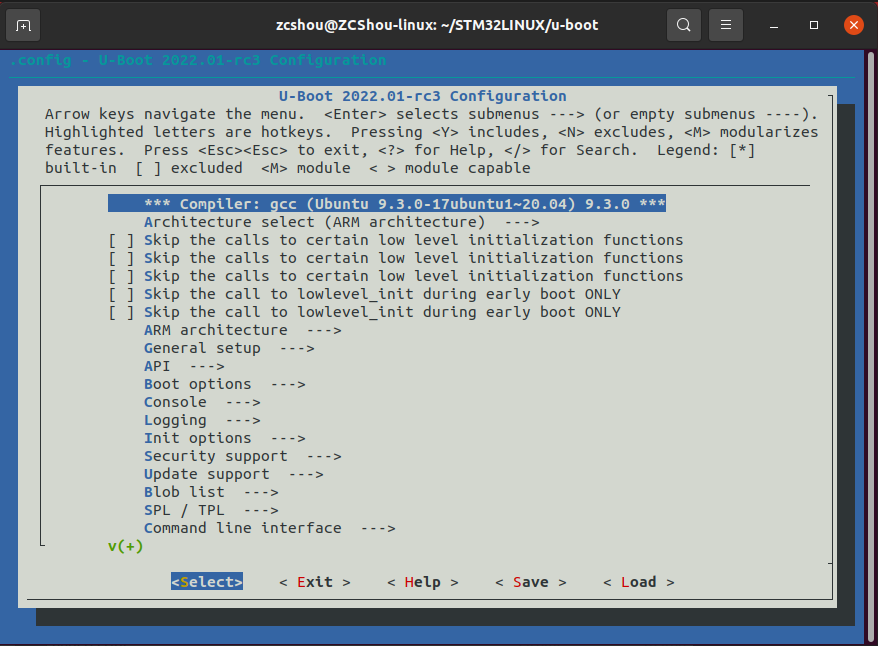Click the Exit button

pos(315,582)
